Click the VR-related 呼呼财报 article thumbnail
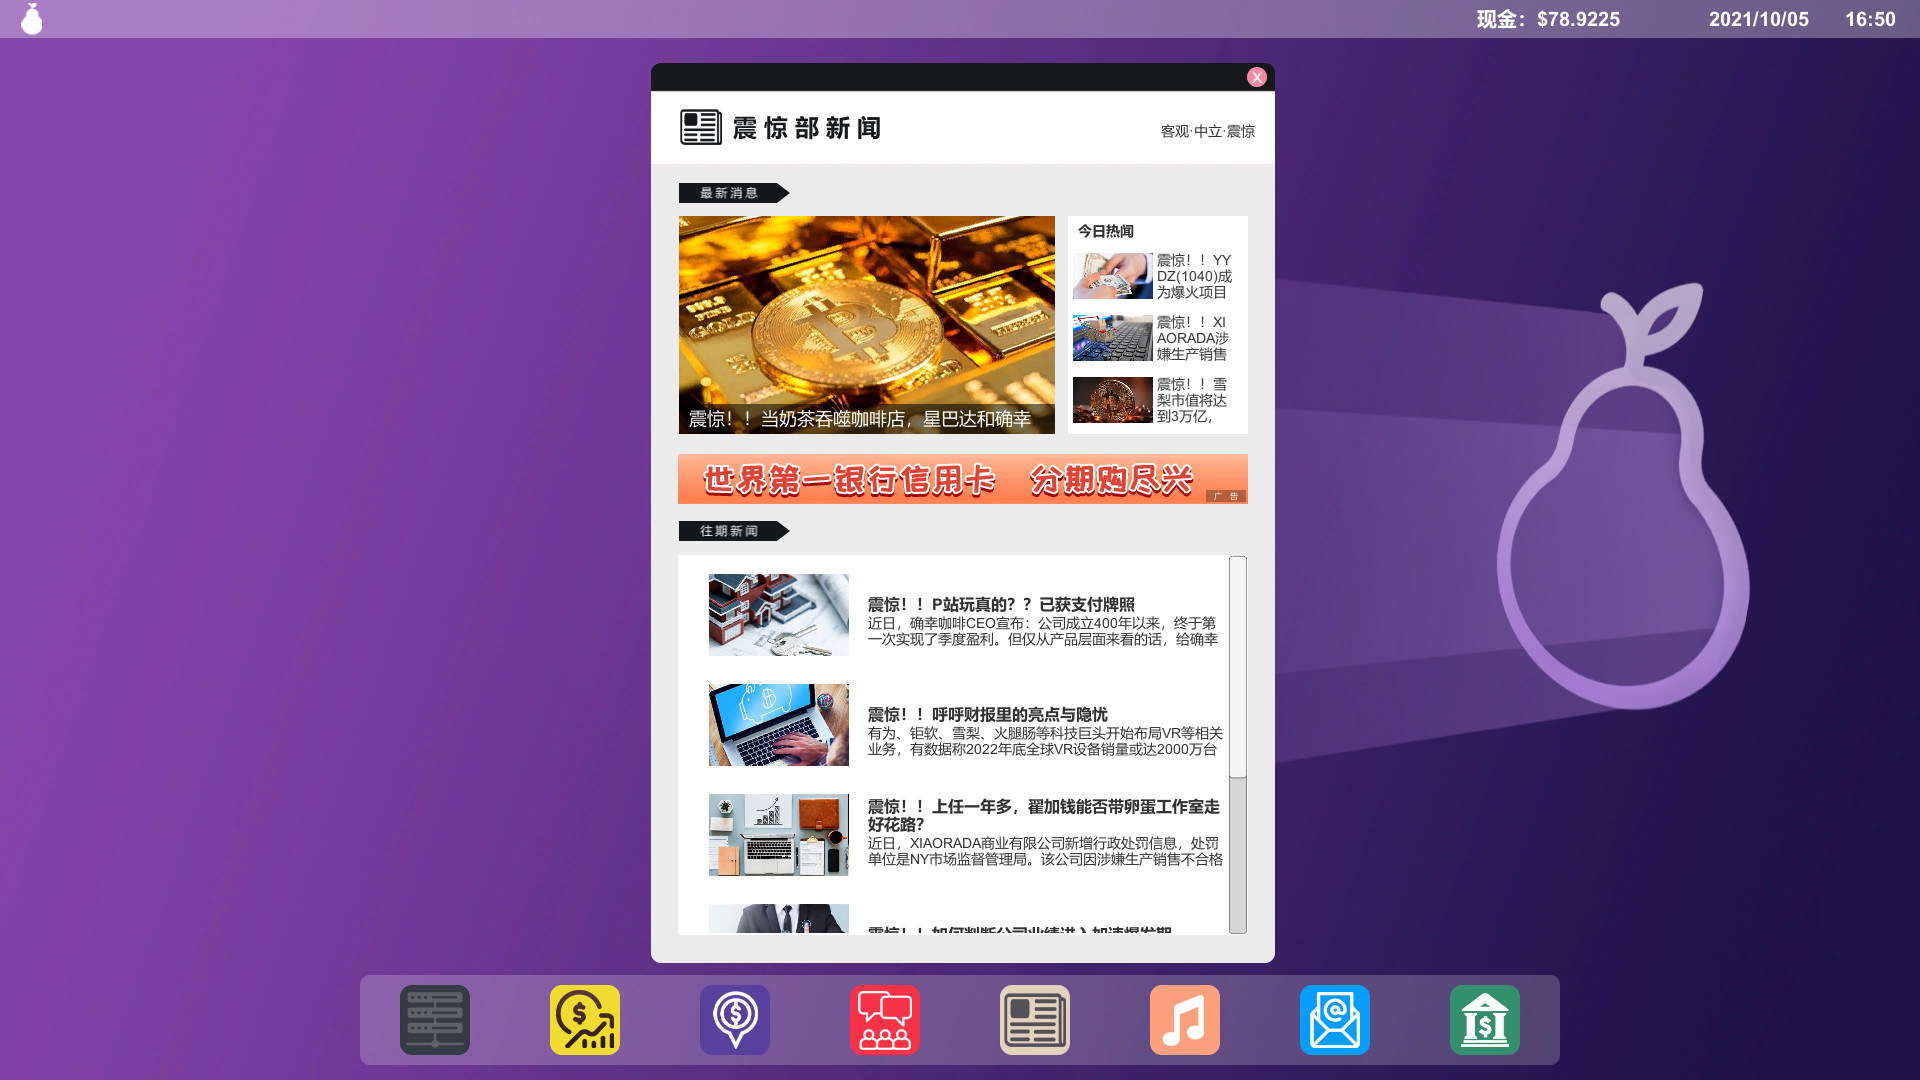1920x1080 pixels. (778, 724)
